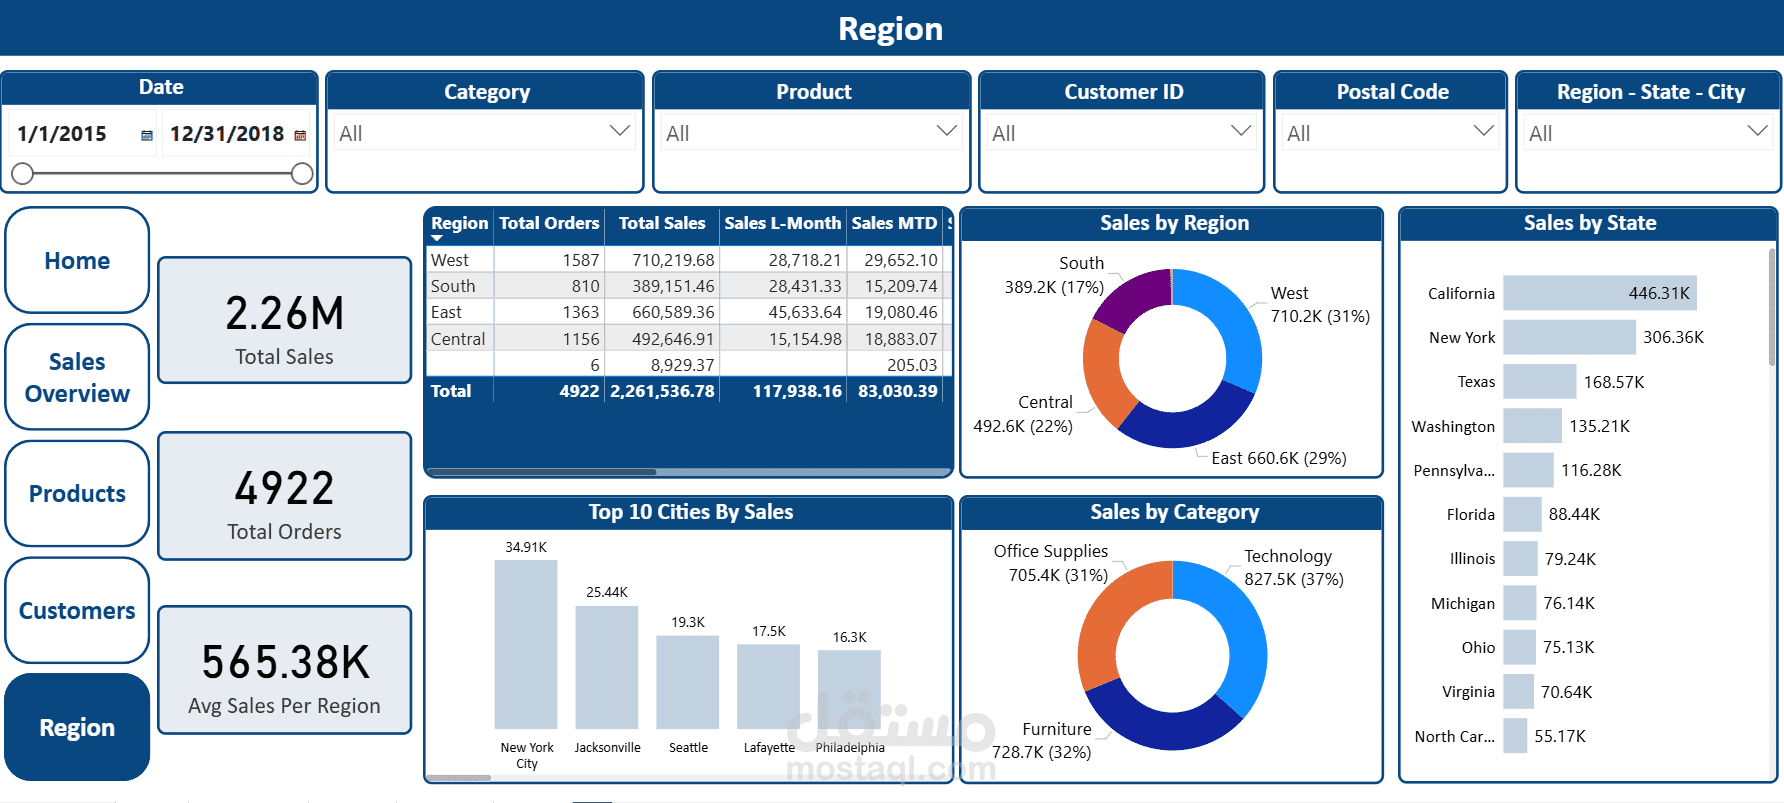Open the end date calendar picker icon

tap(300, 135)
